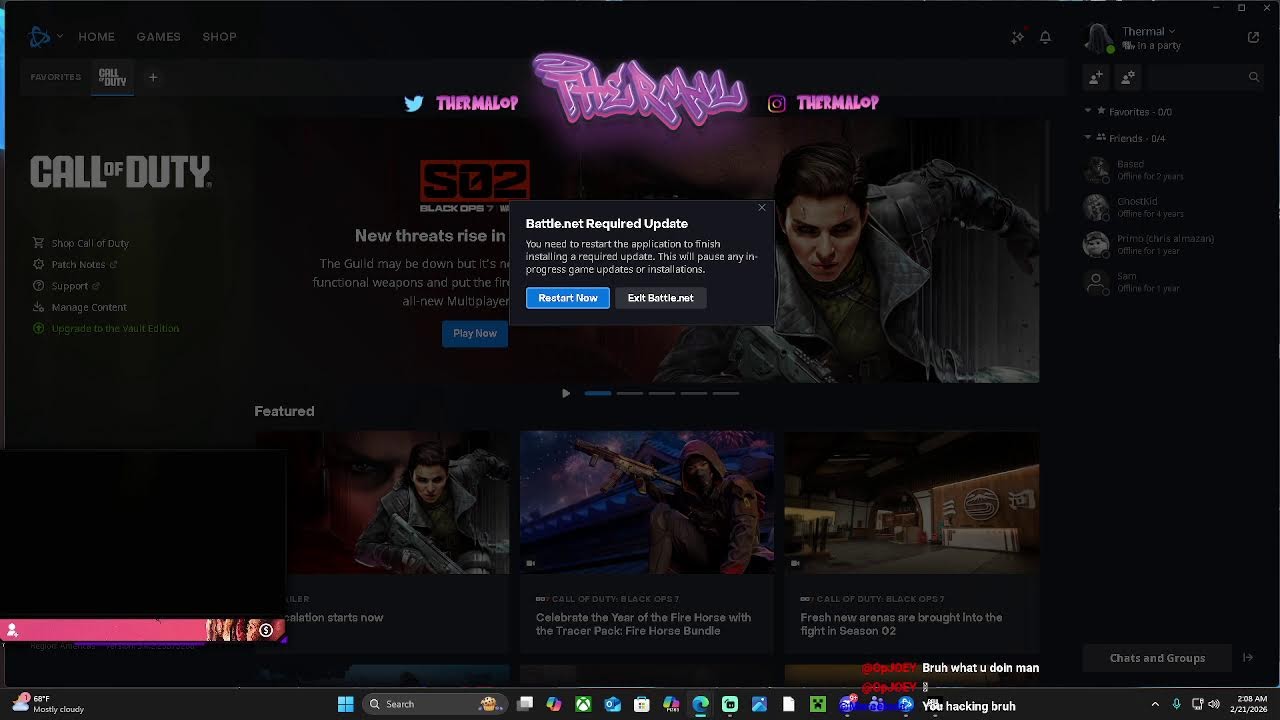Open Microsoft Store from taskbar
Screen dimensions: 1280x720
point(642,704)
